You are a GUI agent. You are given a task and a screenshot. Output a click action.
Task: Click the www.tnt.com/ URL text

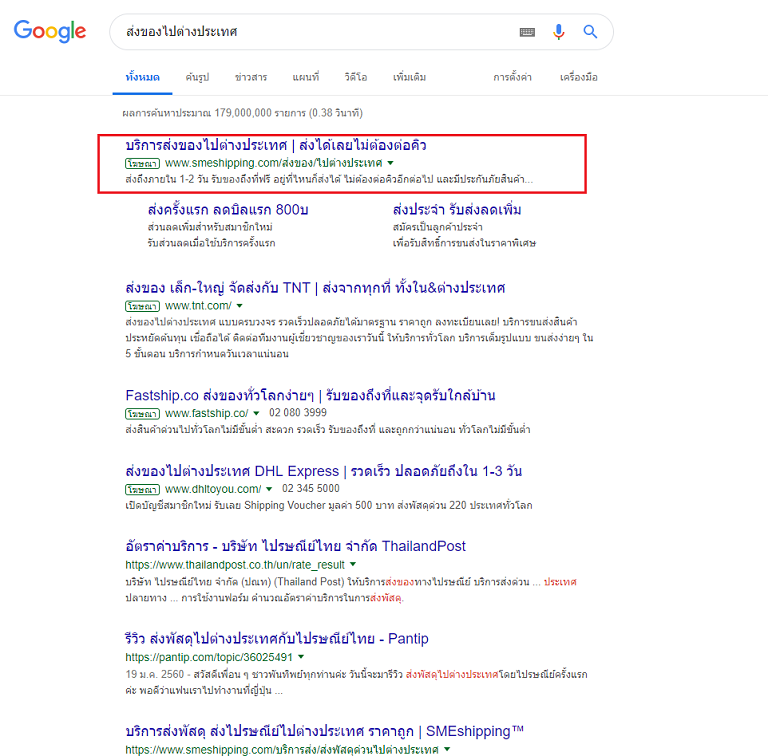click(x=198, y=306)
